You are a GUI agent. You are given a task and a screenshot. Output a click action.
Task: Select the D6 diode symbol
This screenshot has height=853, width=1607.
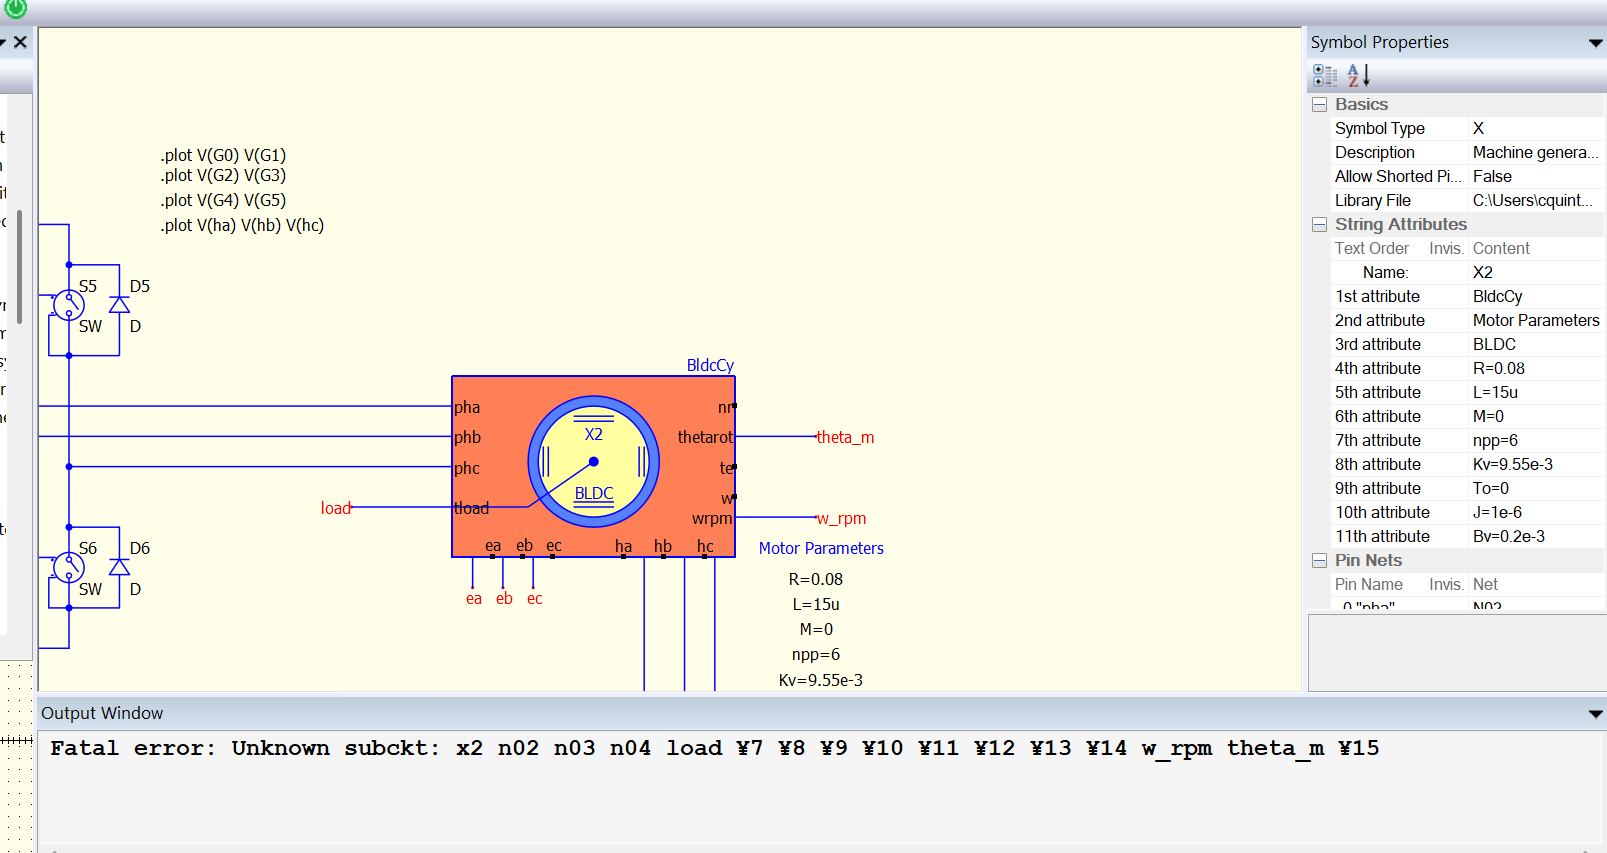(119, 567)
